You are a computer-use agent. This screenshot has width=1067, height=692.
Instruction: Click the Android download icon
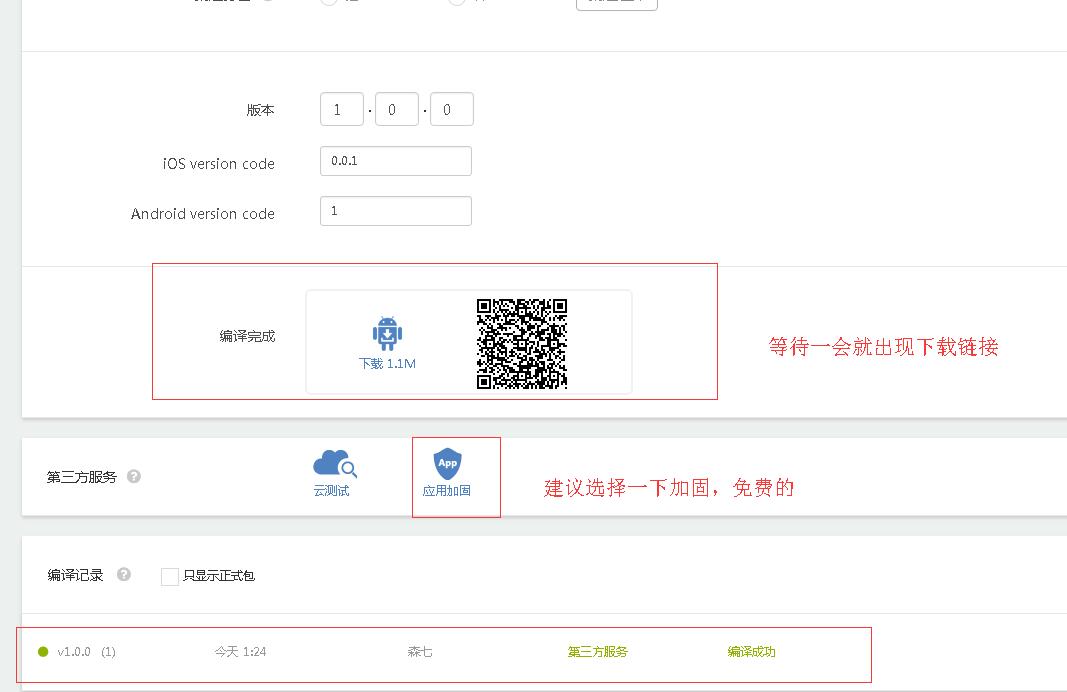(387, 333)
